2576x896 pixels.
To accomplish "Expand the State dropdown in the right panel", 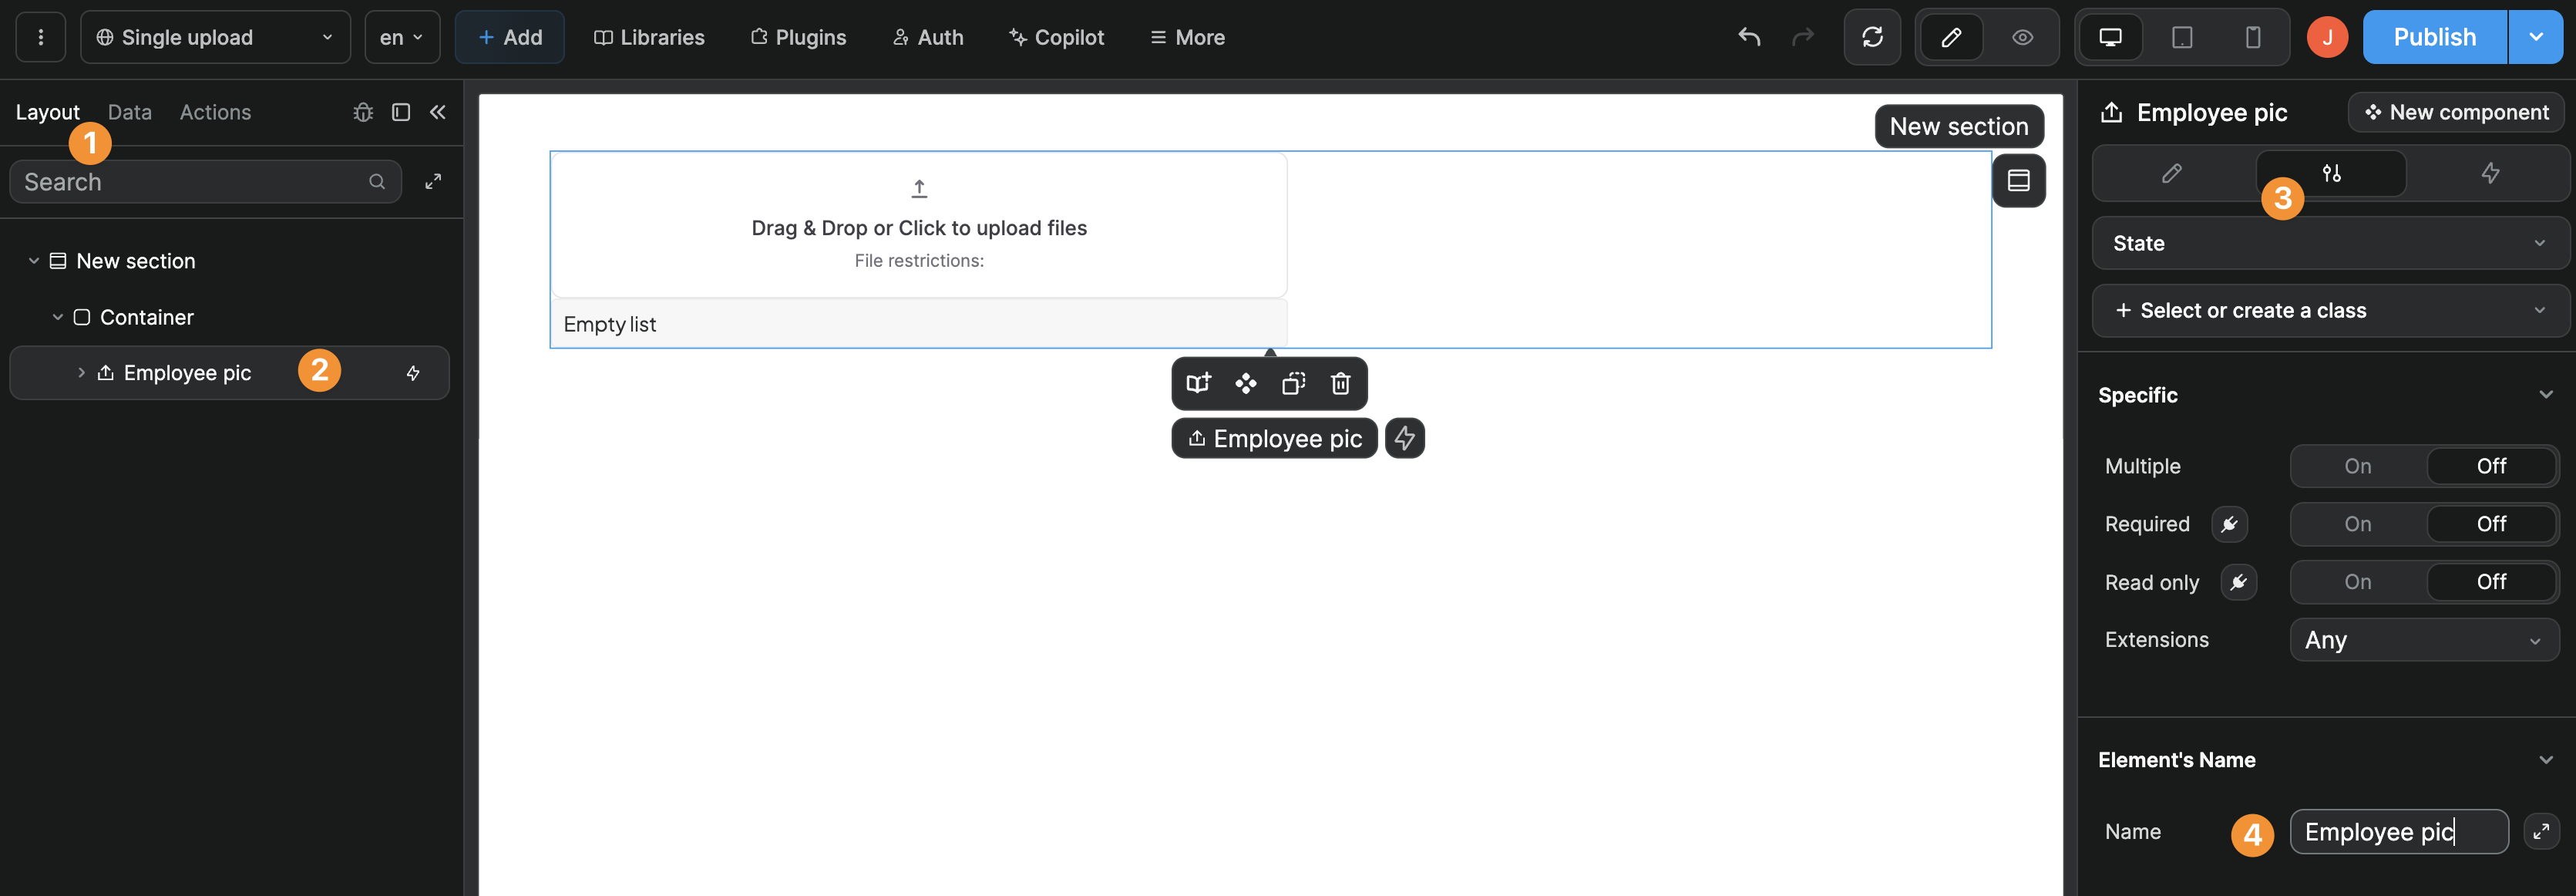I will point(2329,243).
